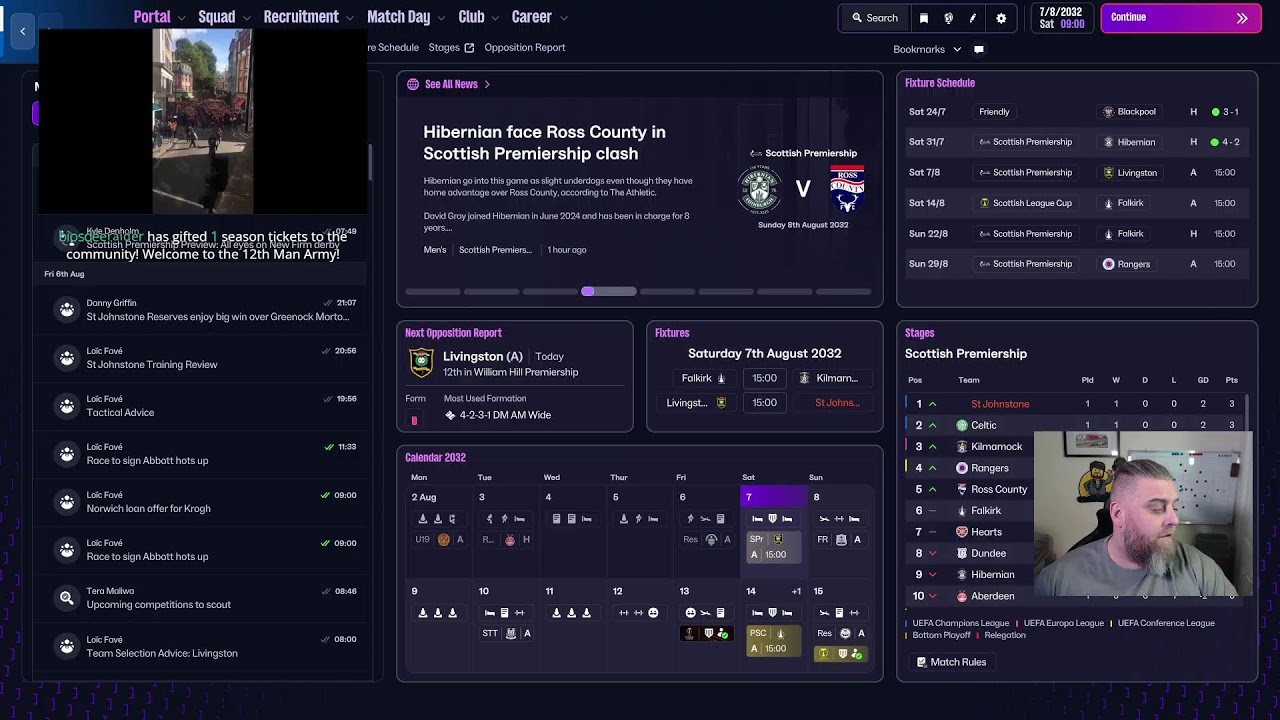Click the Fixture Schedule heading
The width and height of the screenshot is (1280, 720).
[x=940, y=83]
